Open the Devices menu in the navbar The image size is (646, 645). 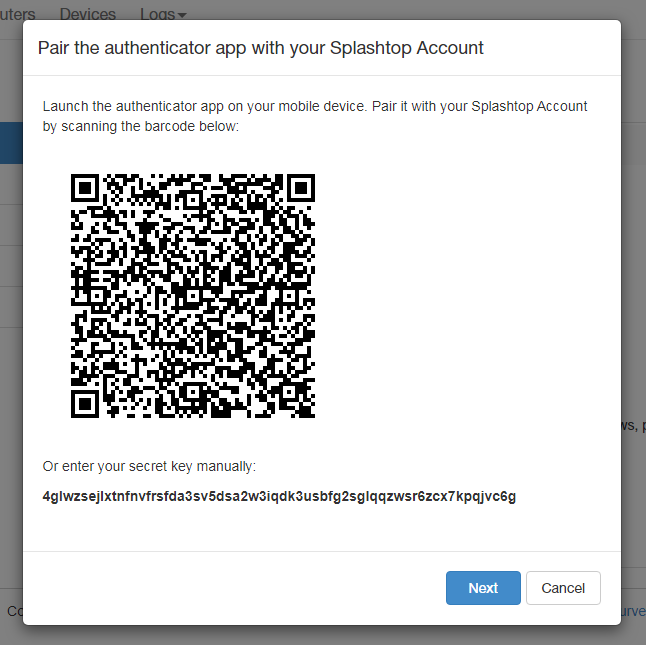[88, 14]
